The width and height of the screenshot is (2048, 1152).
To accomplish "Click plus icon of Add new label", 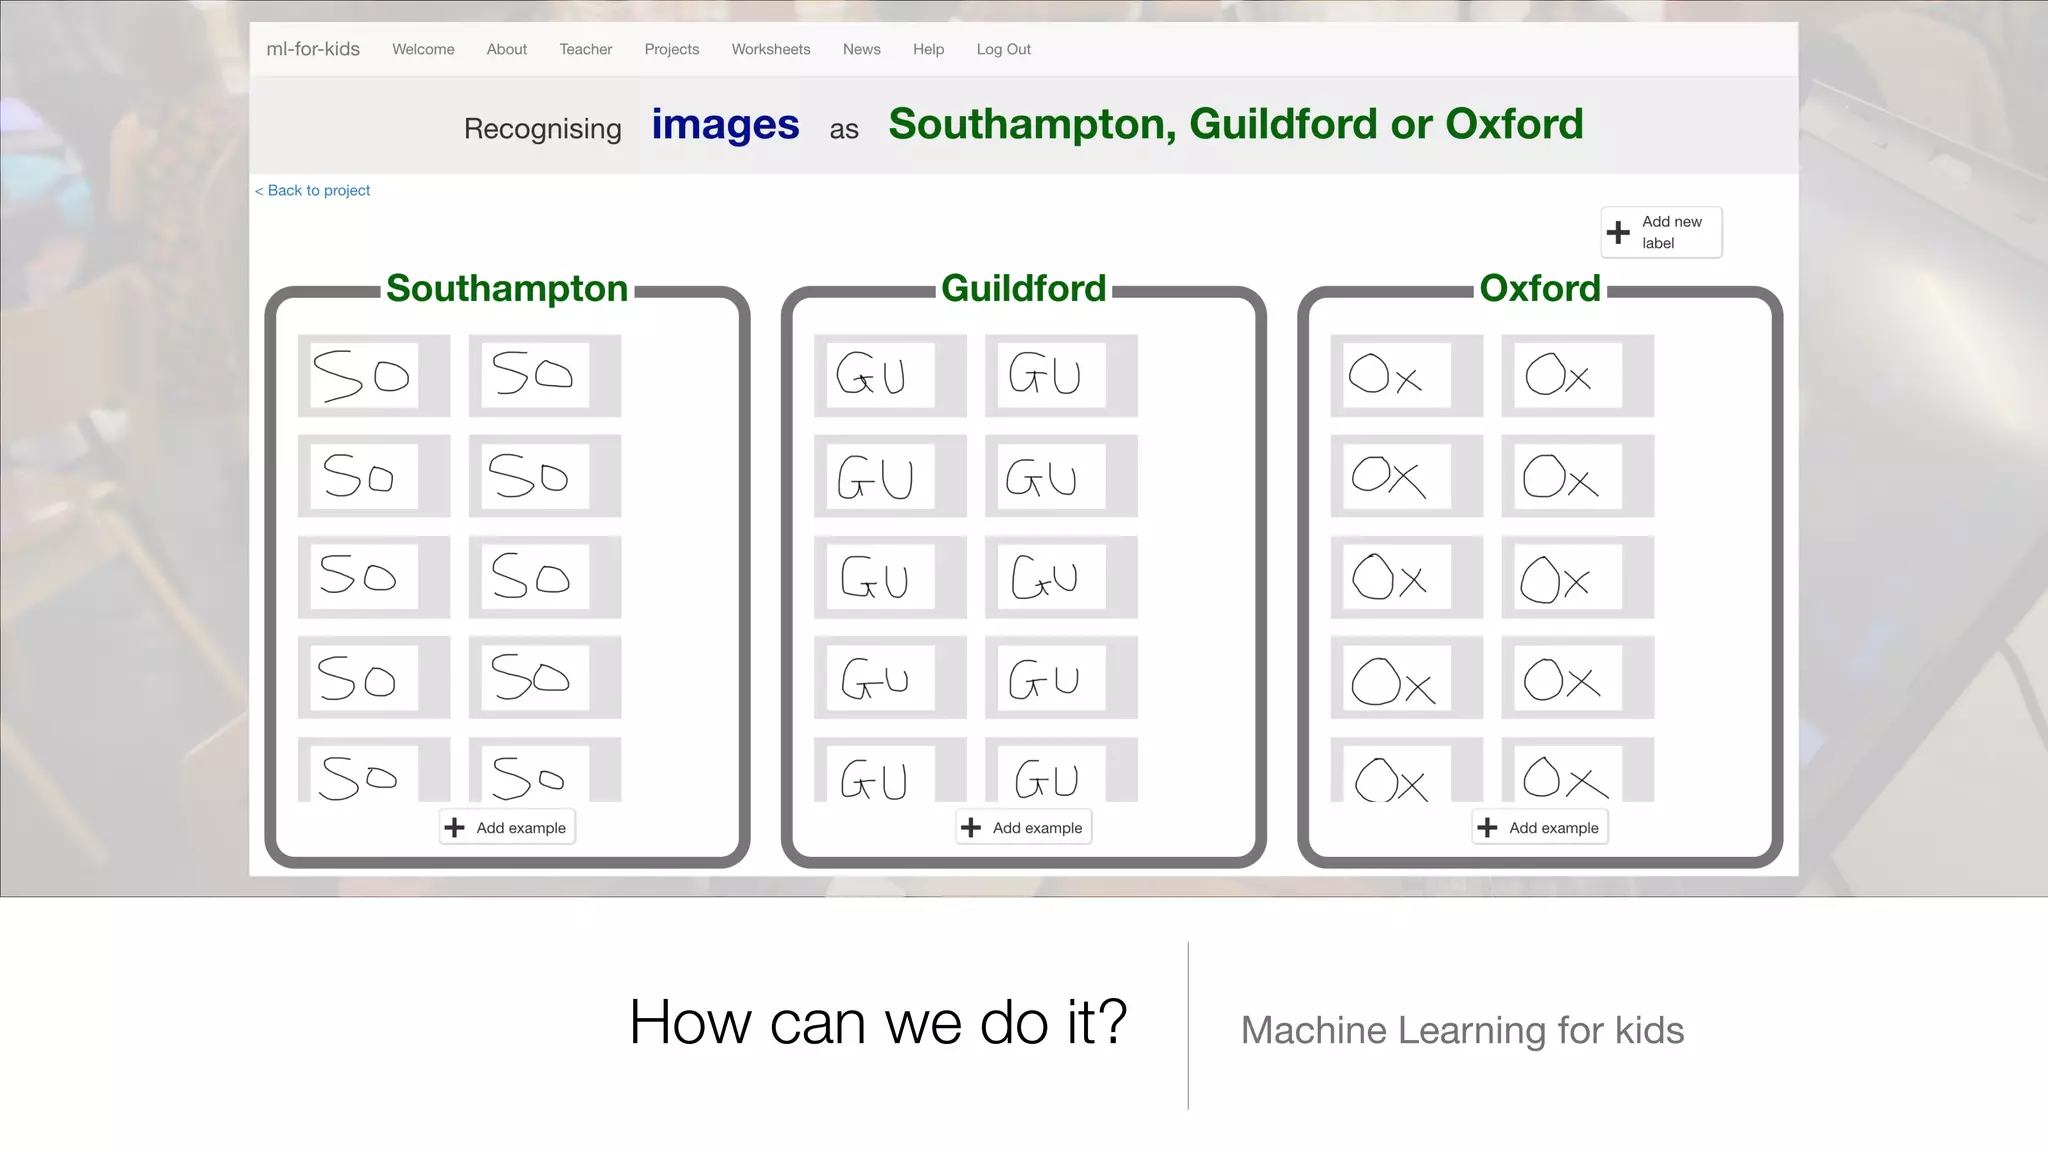I will [x=1618, y=233].
